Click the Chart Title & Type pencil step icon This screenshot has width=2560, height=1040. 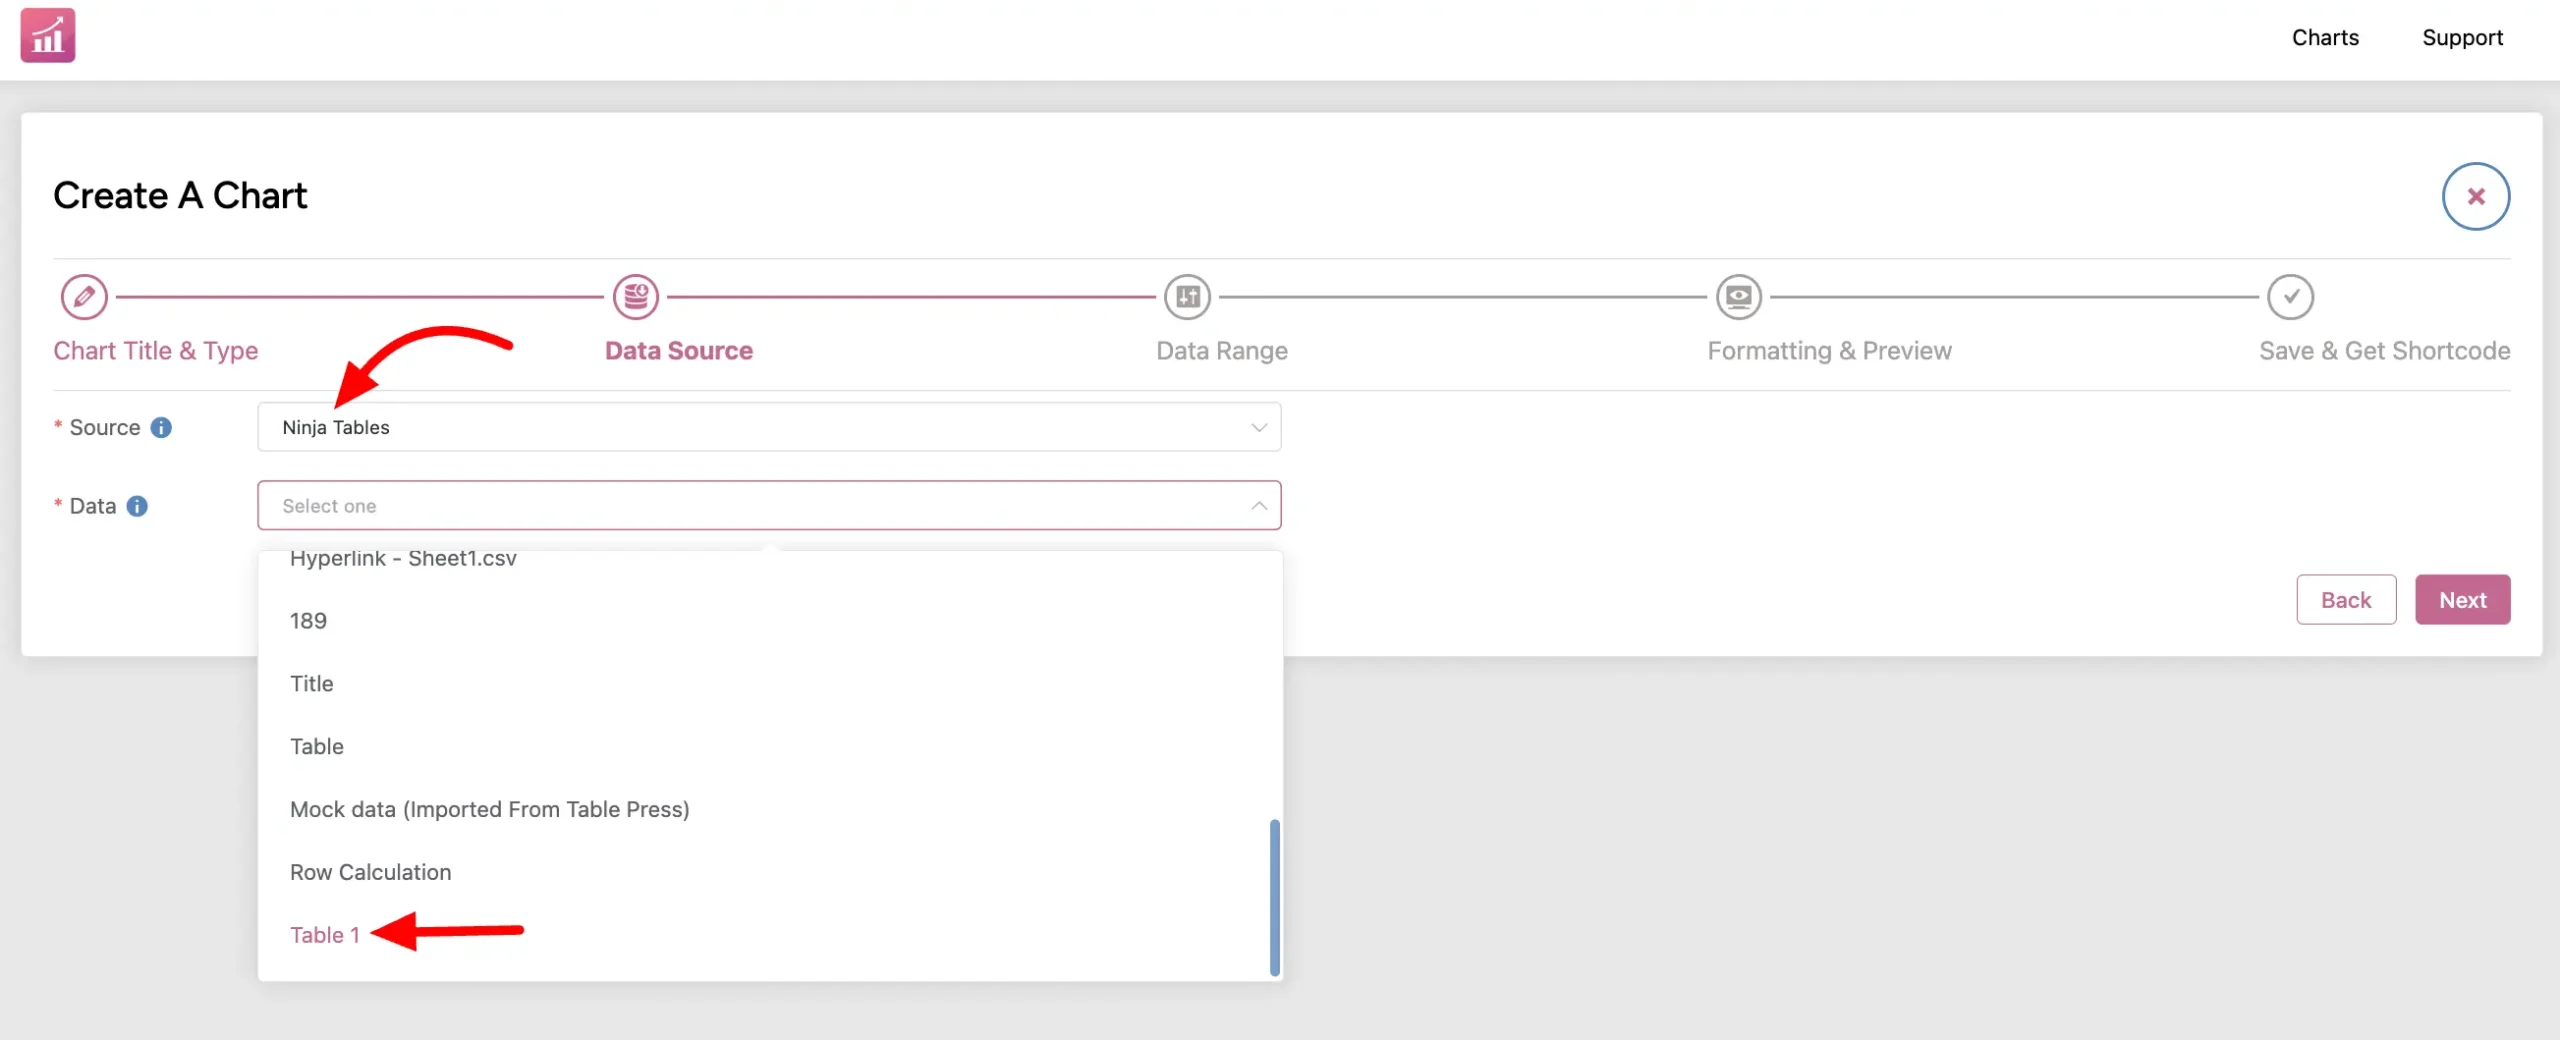coord(84,297)
